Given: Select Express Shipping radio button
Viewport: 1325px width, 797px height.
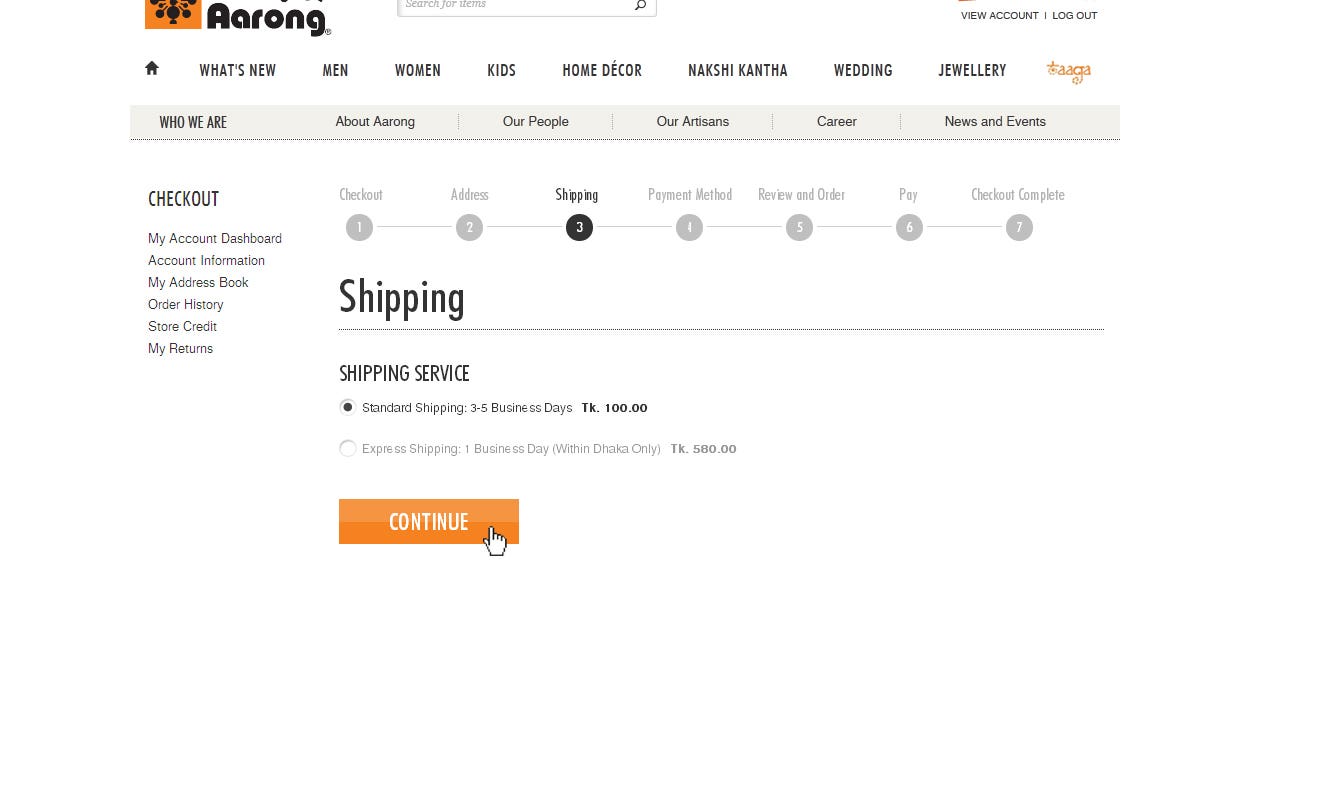Looking at the screenshot, I should click(x=347, y=448).
